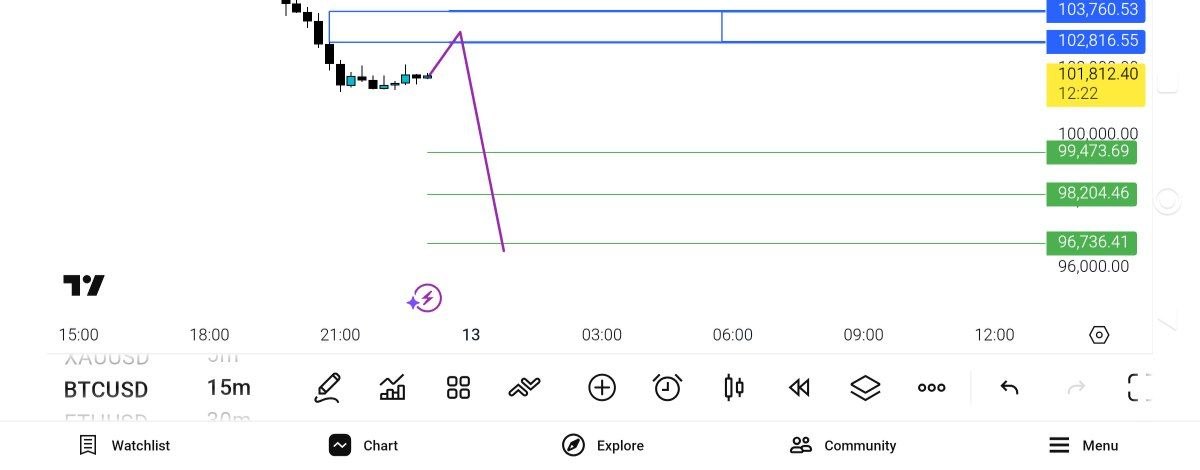Open the indicators chart icon

[x=393, y=387]
